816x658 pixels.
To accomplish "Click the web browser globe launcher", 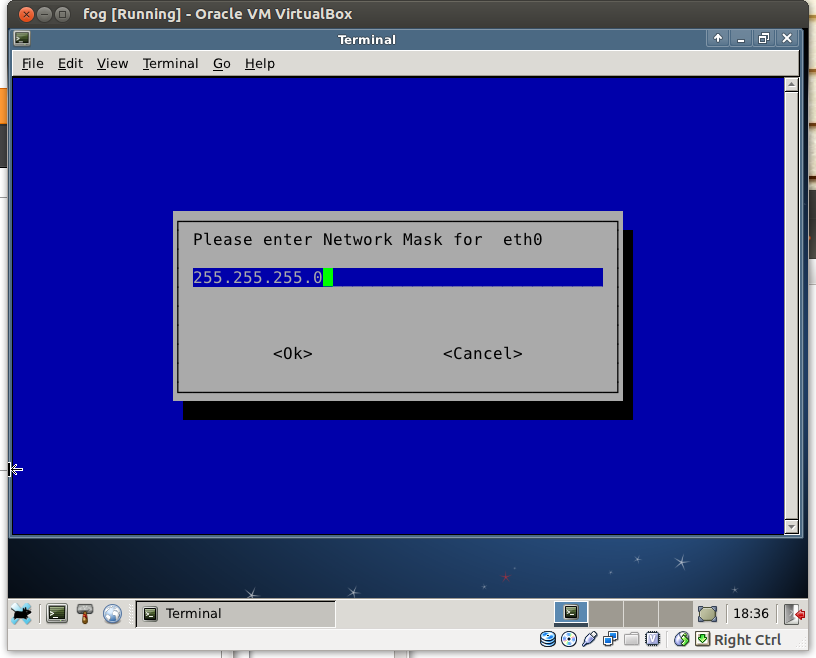I will [112, 613].
